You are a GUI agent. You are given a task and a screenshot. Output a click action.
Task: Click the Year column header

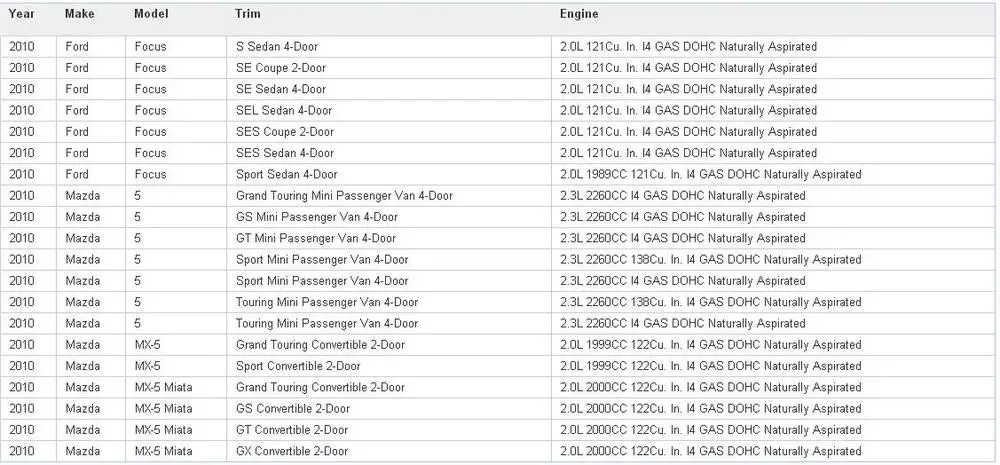tap(22, 14)
